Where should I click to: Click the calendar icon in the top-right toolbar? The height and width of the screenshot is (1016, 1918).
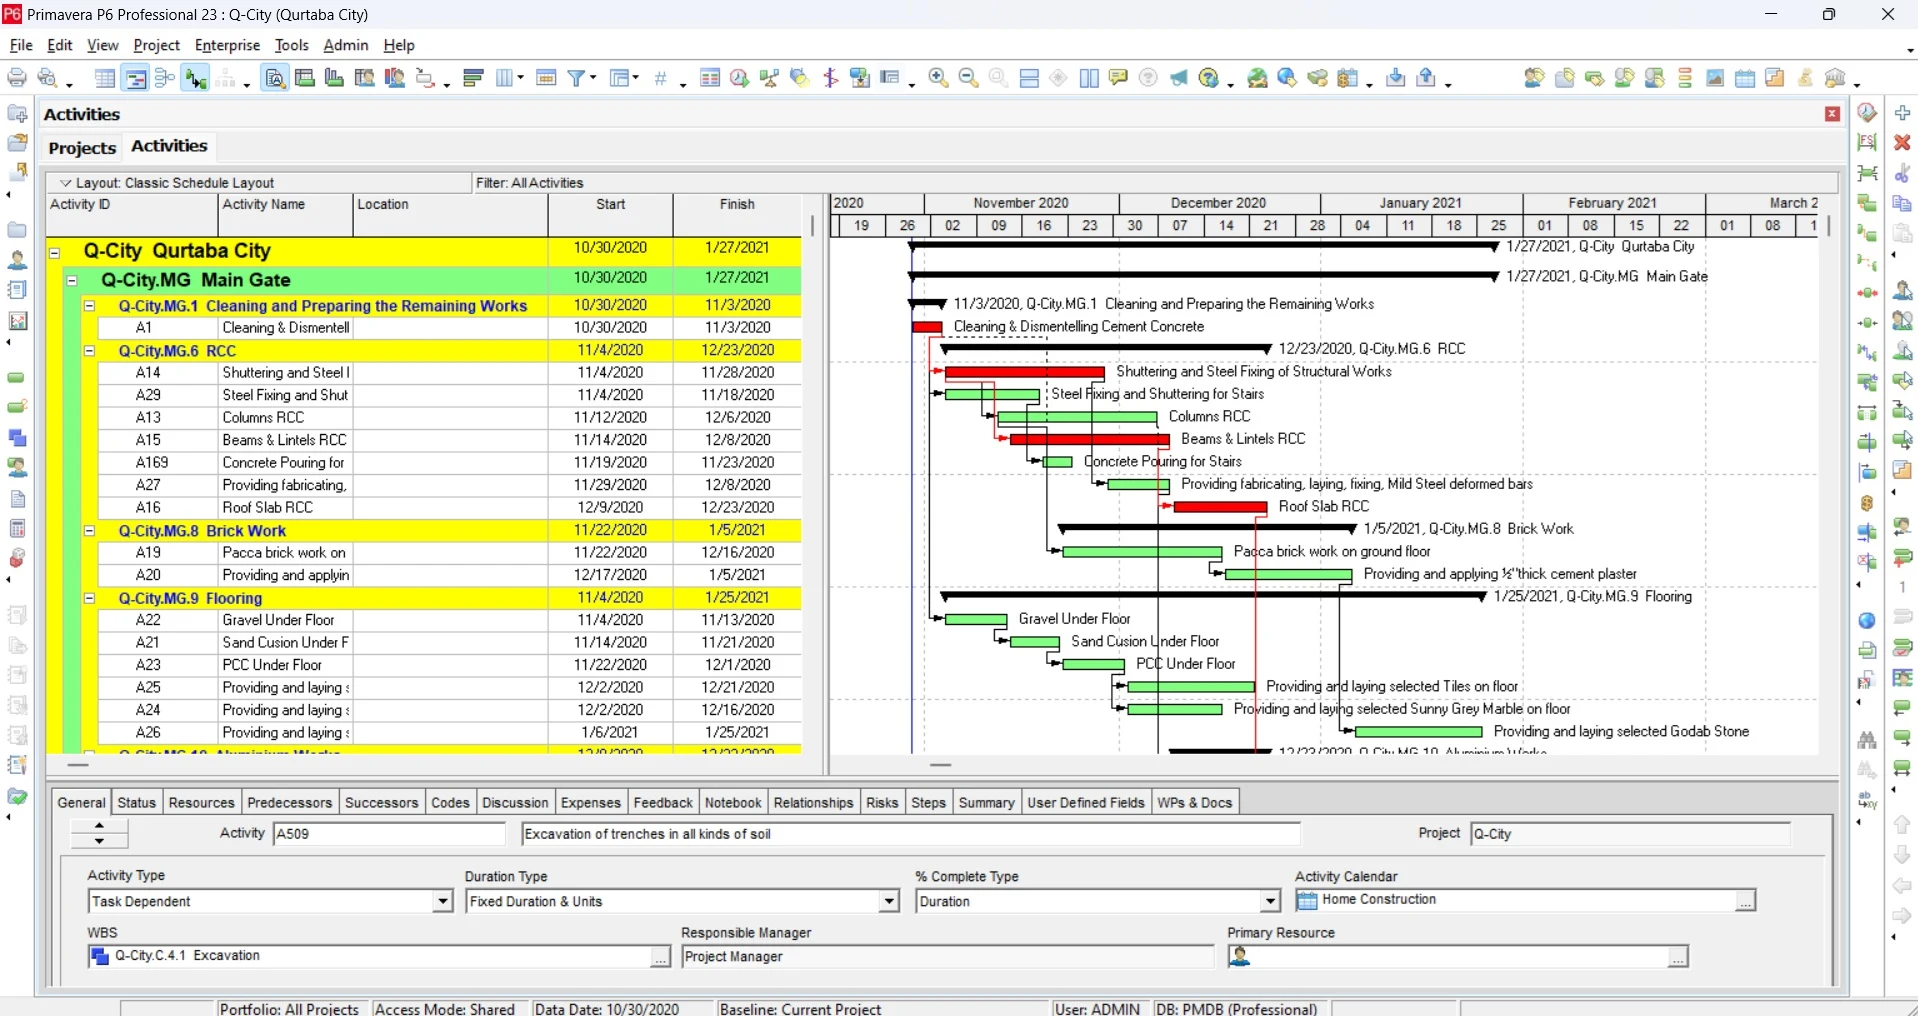click(1745, 78)
